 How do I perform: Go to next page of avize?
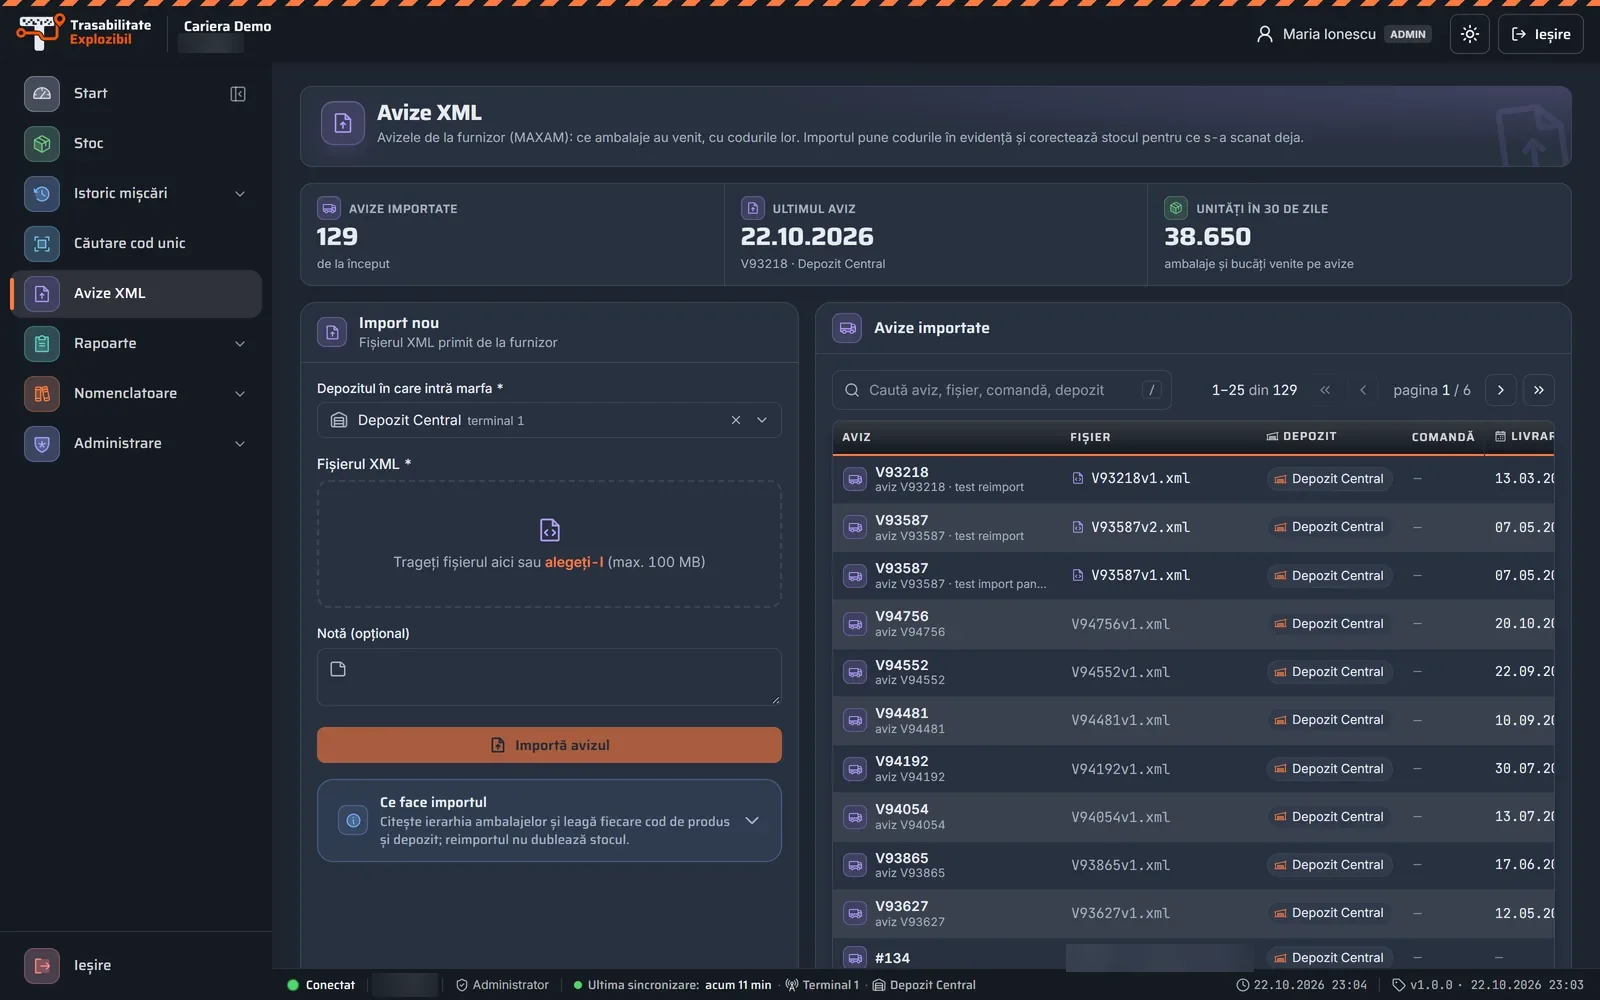coord(1500,390)
